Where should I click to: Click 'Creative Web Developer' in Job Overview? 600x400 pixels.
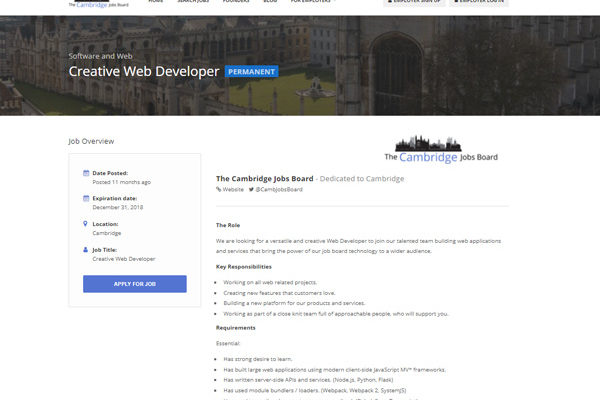(x=124, y=259)
